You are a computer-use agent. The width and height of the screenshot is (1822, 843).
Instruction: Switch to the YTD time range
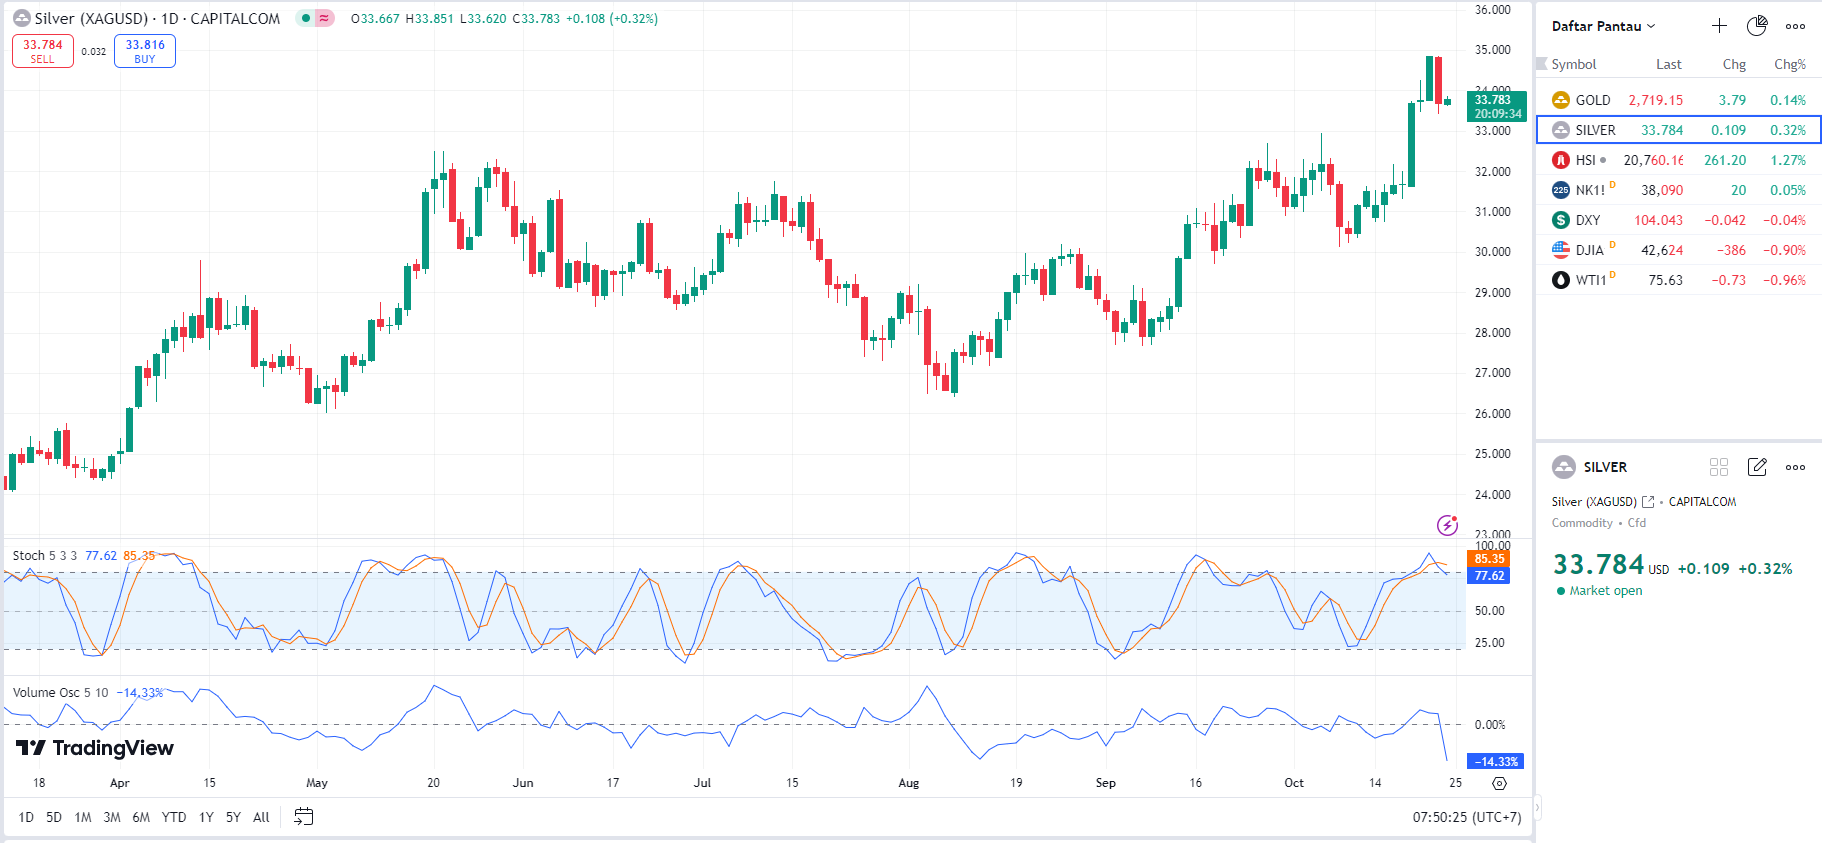(174, 817)
